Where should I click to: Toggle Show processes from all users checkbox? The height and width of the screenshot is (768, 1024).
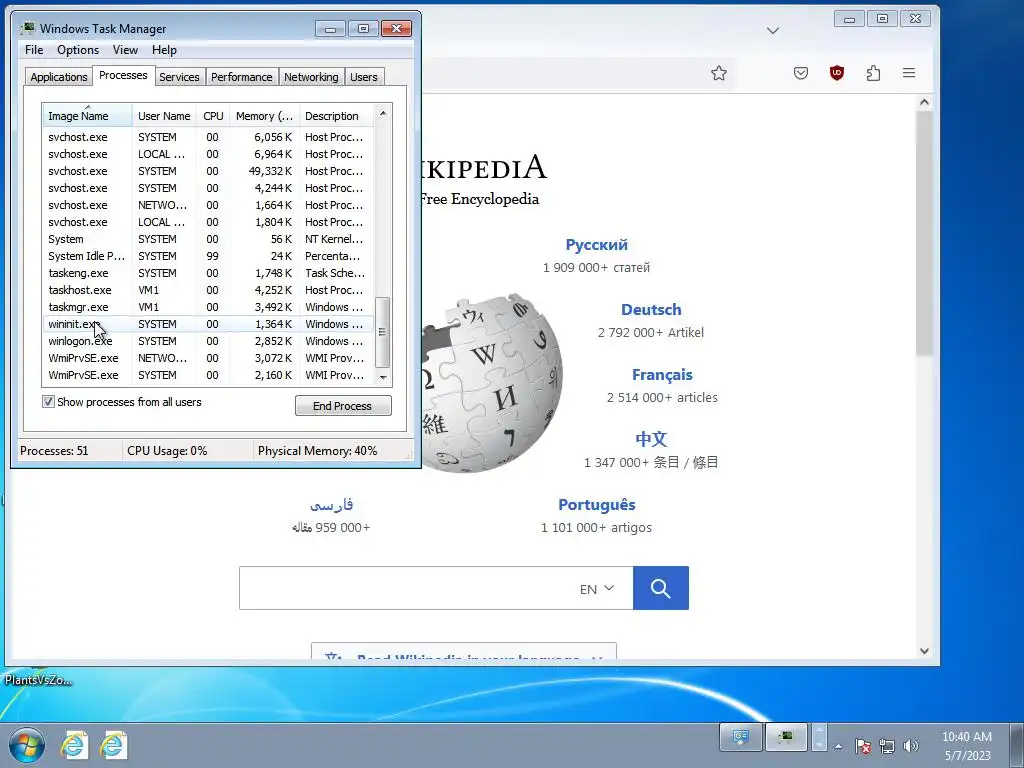(x=48, y=402)
